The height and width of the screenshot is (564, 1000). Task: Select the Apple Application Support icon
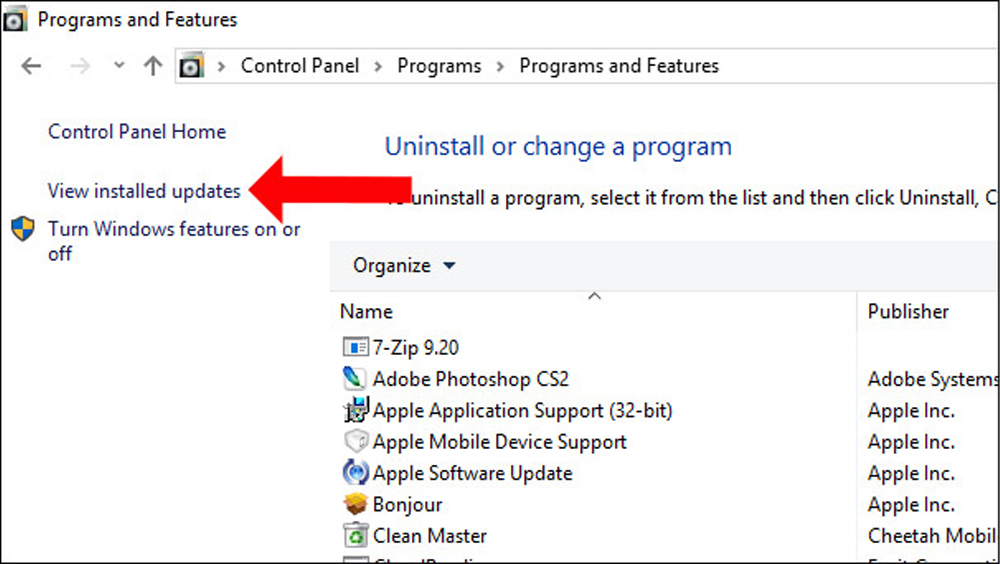click(355, 410)
